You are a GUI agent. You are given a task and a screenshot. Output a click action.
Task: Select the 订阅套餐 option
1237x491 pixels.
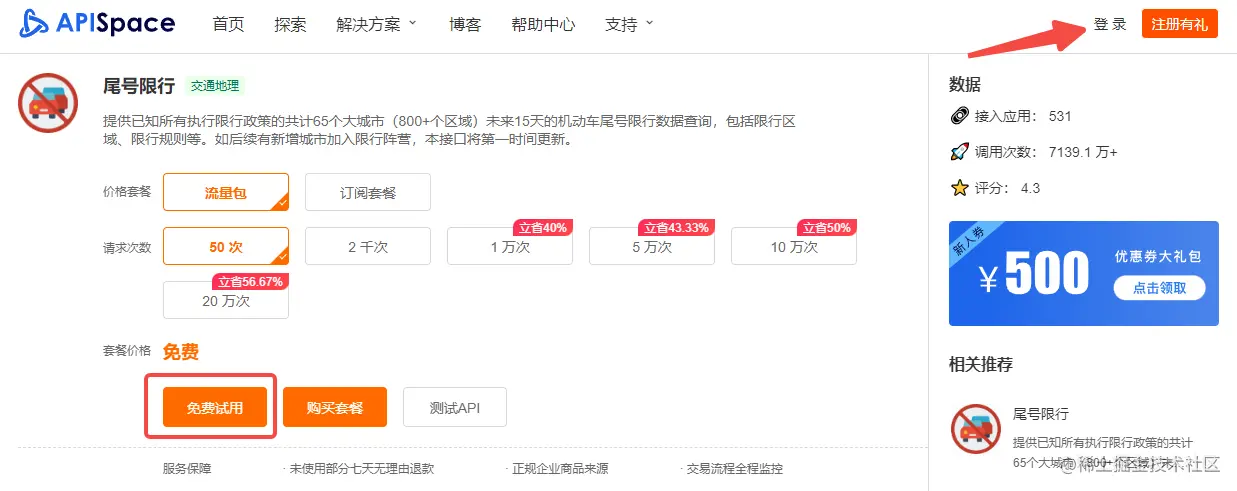pyautogui.click(x=367, y=192)
